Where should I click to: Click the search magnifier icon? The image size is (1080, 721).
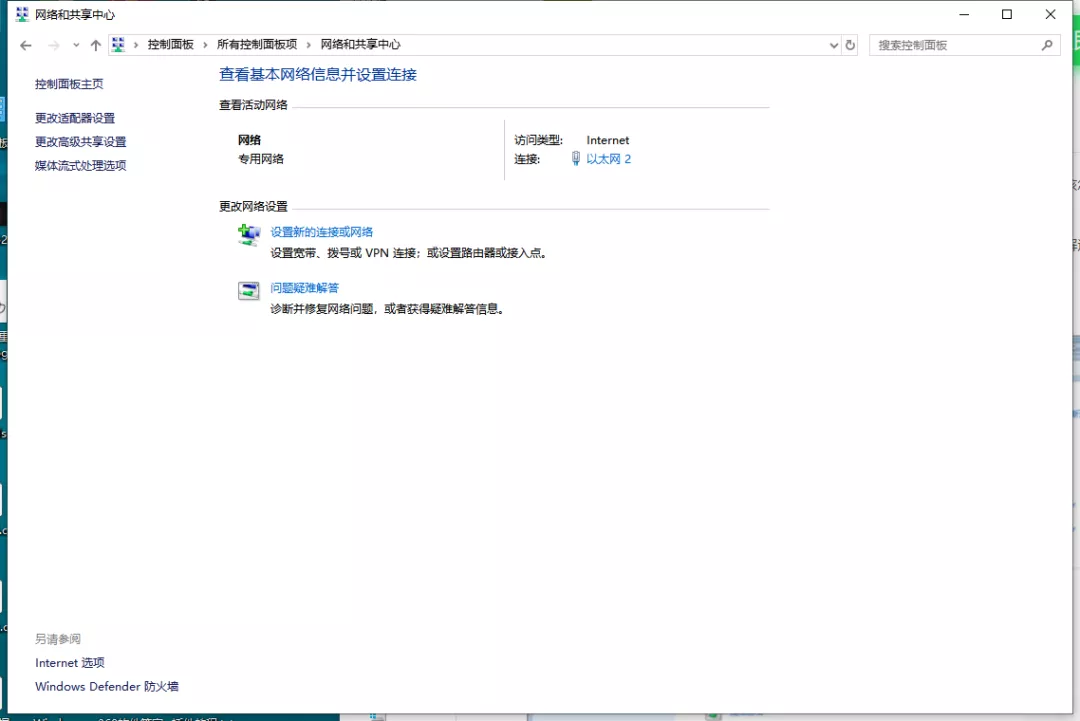pyautogui.click(x=1047, y=45)
